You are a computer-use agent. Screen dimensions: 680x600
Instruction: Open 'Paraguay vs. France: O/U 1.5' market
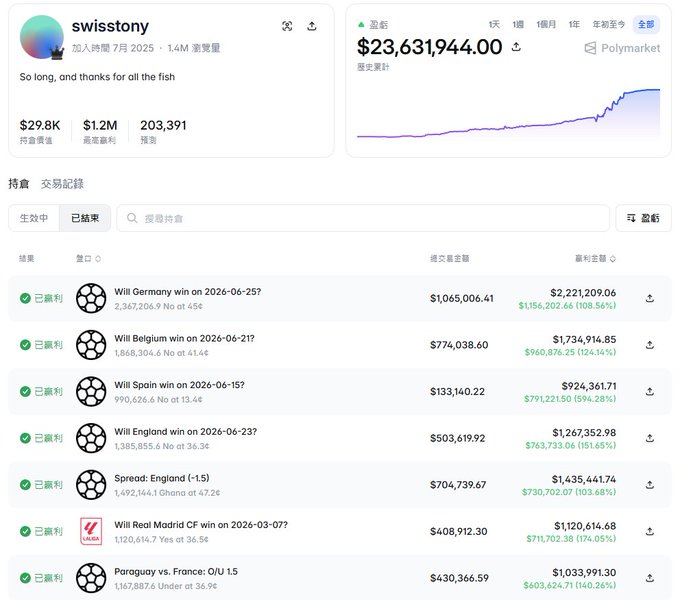point(176,571)
